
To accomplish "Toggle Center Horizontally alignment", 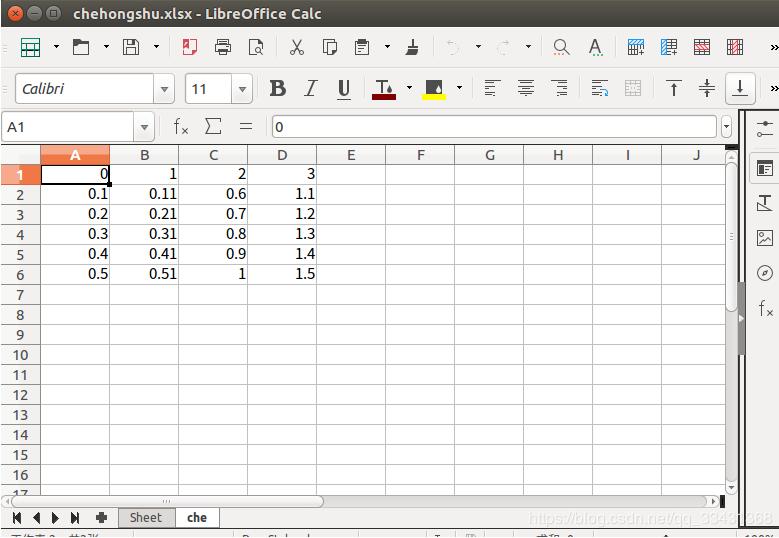I will tap(526, 88).
